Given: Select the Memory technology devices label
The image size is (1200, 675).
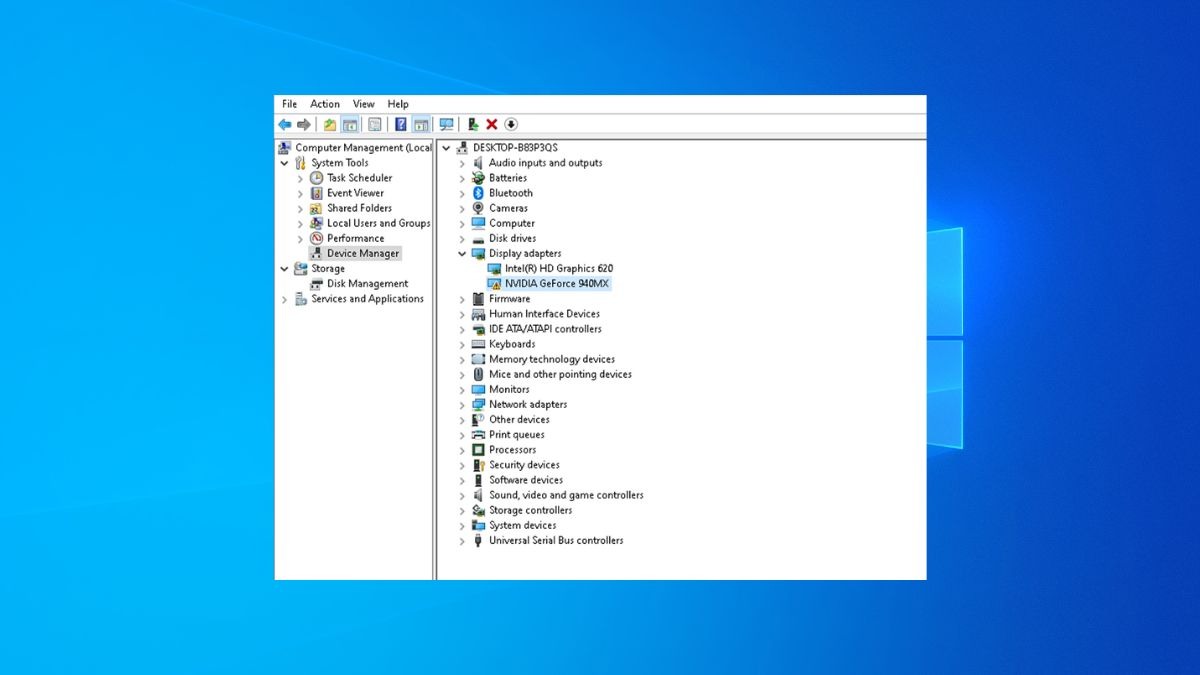Looking at the screenshot, I should [552, 359].
